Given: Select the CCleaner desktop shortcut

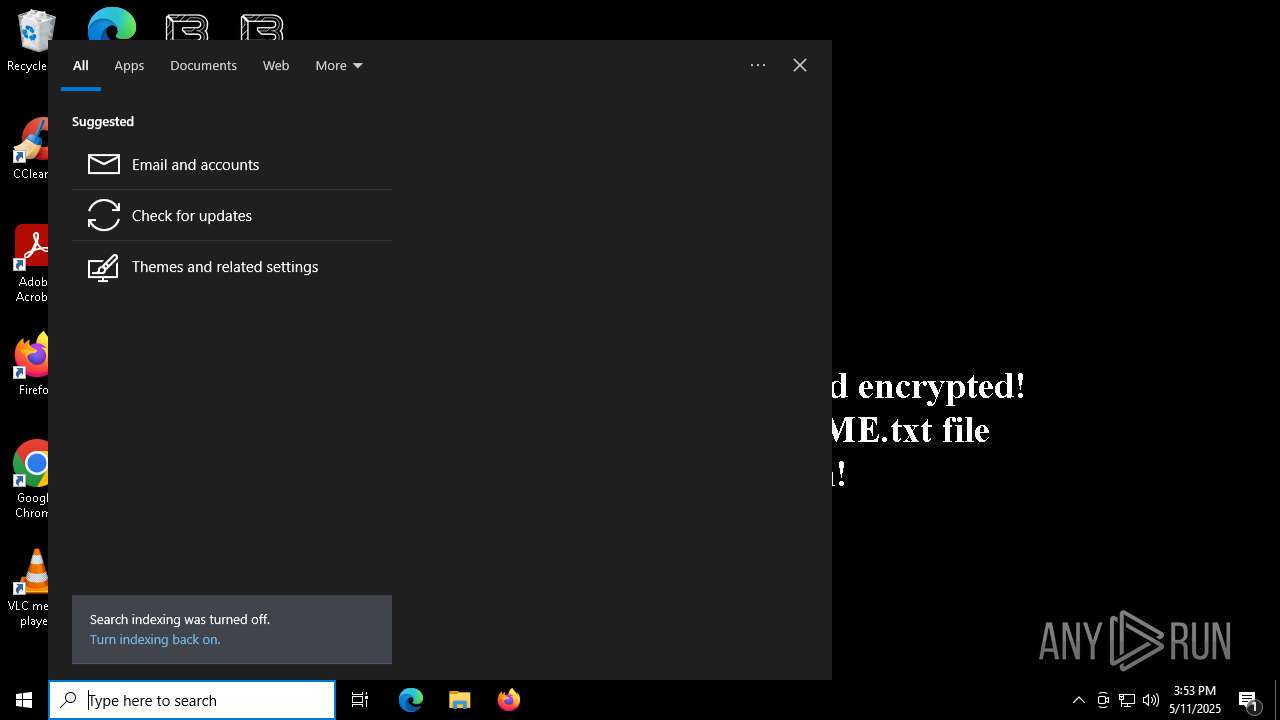Looking at the screenshot, I should [30, 148].
